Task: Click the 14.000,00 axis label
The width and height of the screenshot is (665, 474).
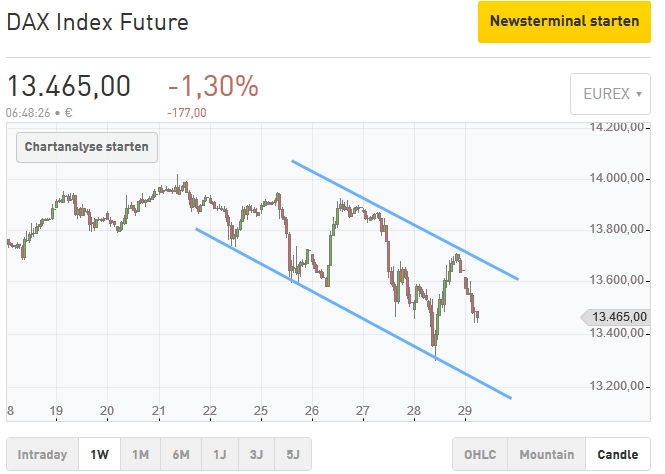Action: [x=615, y=178]
